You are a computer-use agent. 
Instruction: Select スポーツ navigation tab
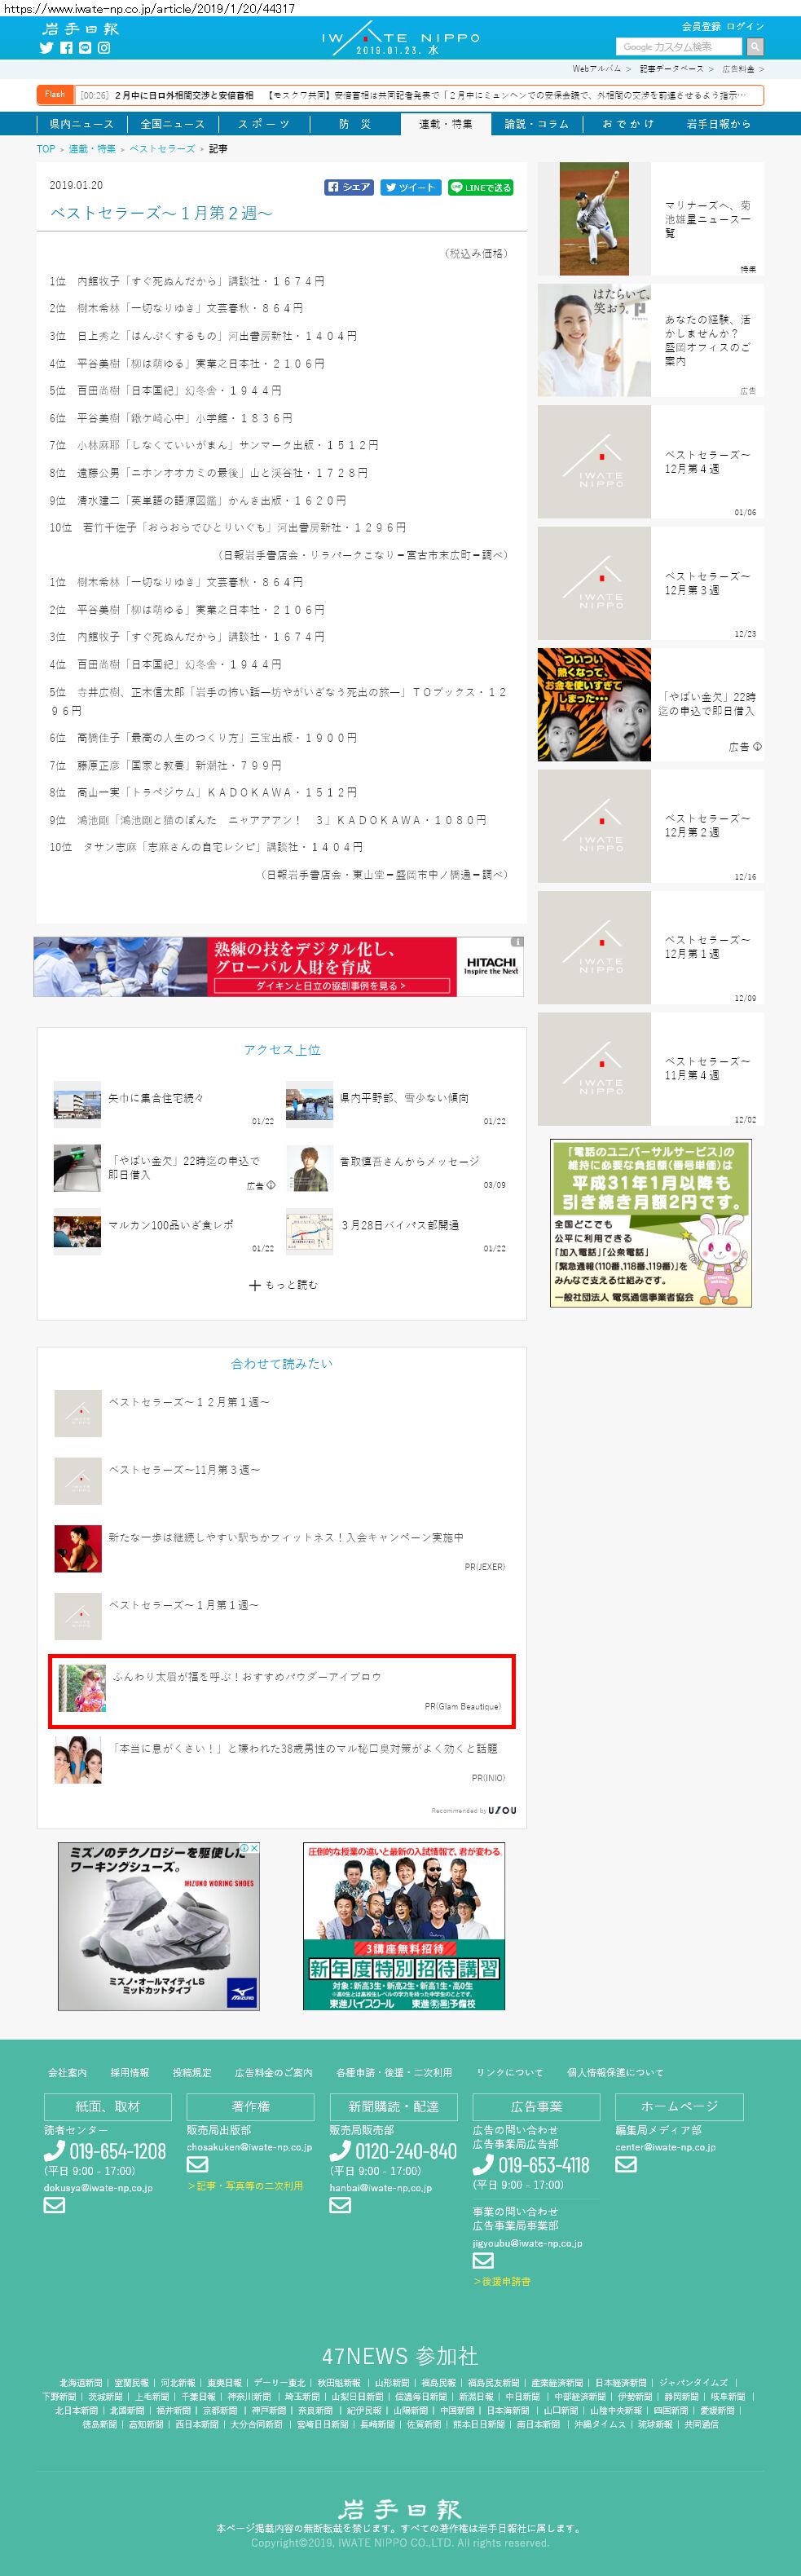tap(264, 124)
